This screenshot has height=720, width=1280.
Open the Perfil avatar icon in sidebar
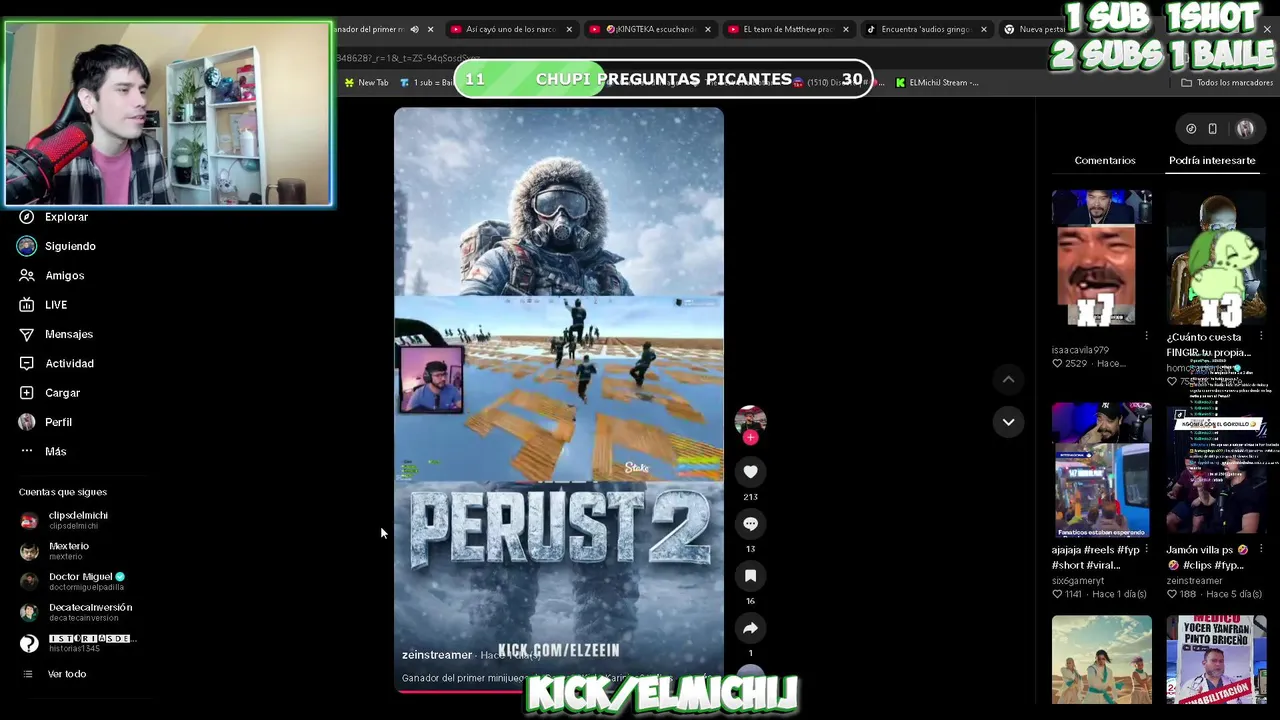coord(27,422)
